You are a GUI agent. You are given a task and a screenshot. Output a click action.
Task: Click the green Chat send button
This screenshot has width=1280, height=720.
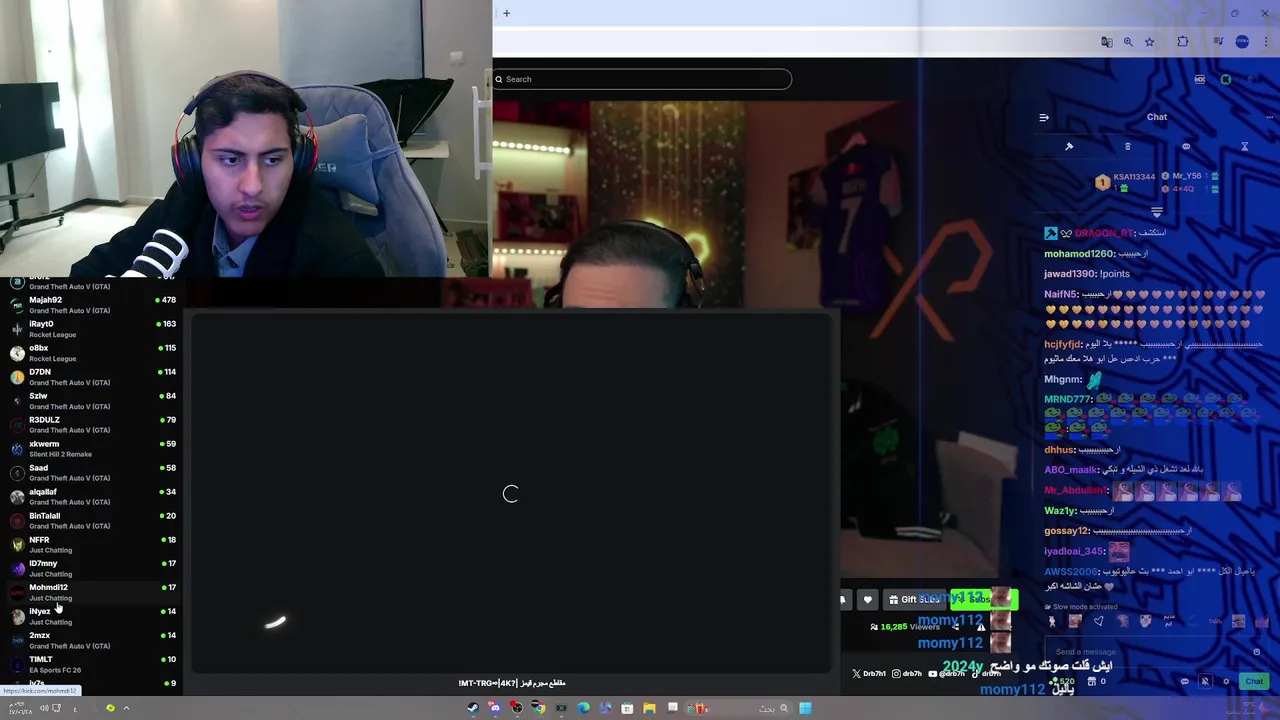pos(1254,681)
